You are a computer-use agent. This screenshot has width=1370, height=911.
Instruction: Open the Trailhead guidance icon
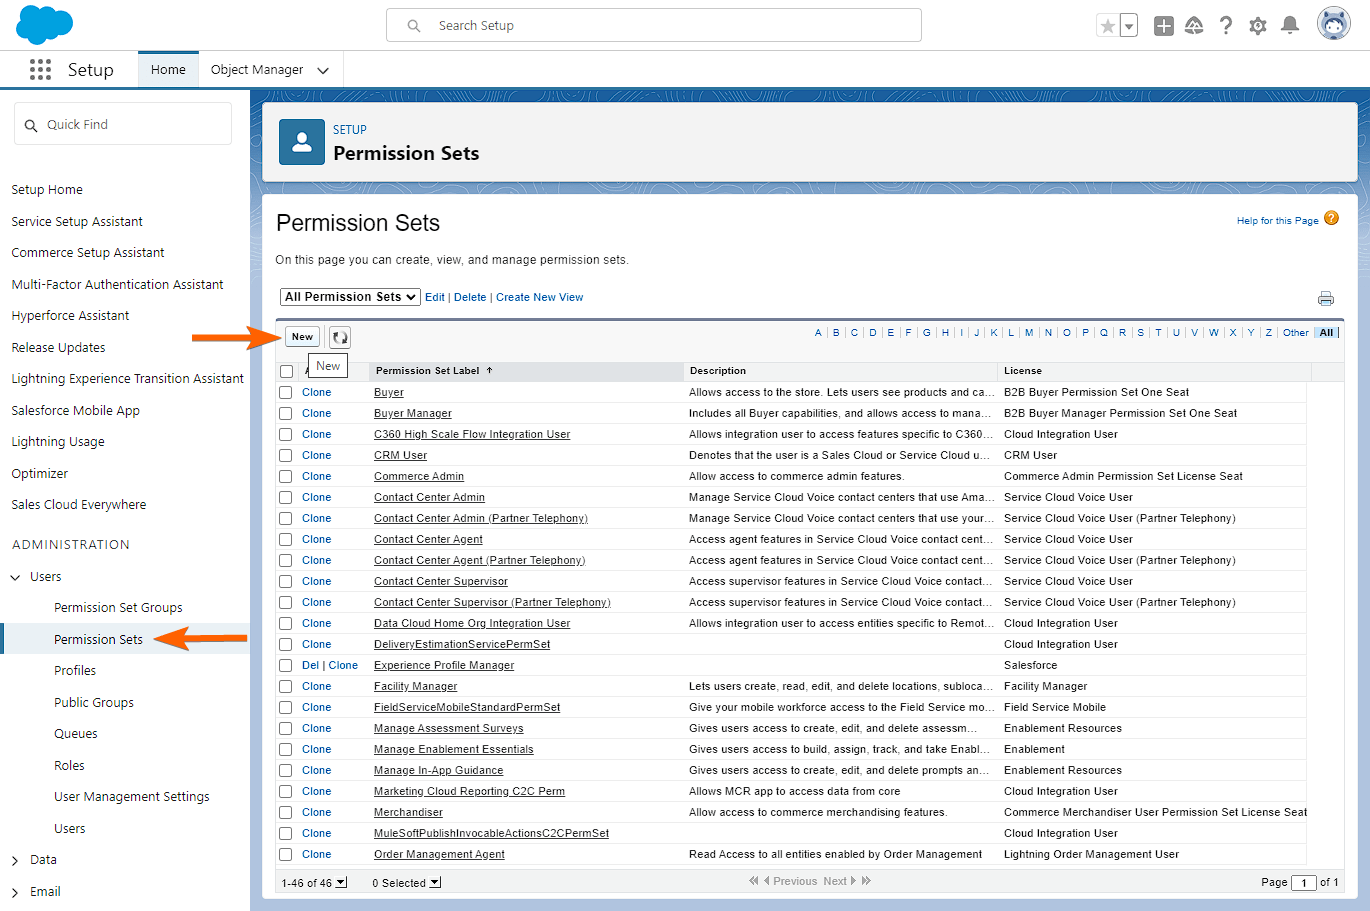tap(1194, 26)
